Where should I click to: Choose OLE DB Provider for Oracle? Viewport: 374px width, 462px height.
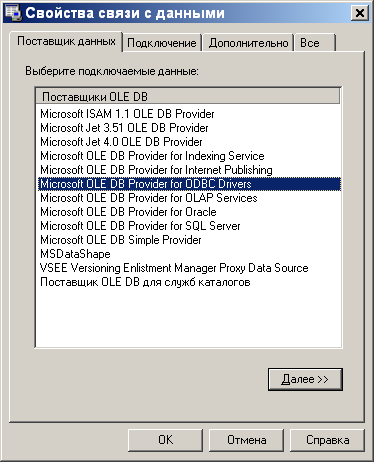pos(128,212)
